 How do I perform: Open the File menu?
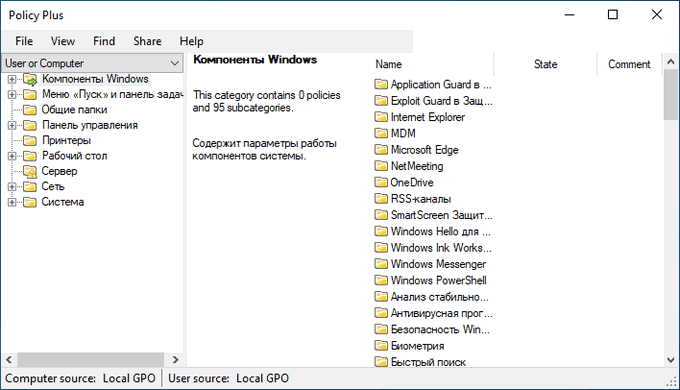[24, 41]
